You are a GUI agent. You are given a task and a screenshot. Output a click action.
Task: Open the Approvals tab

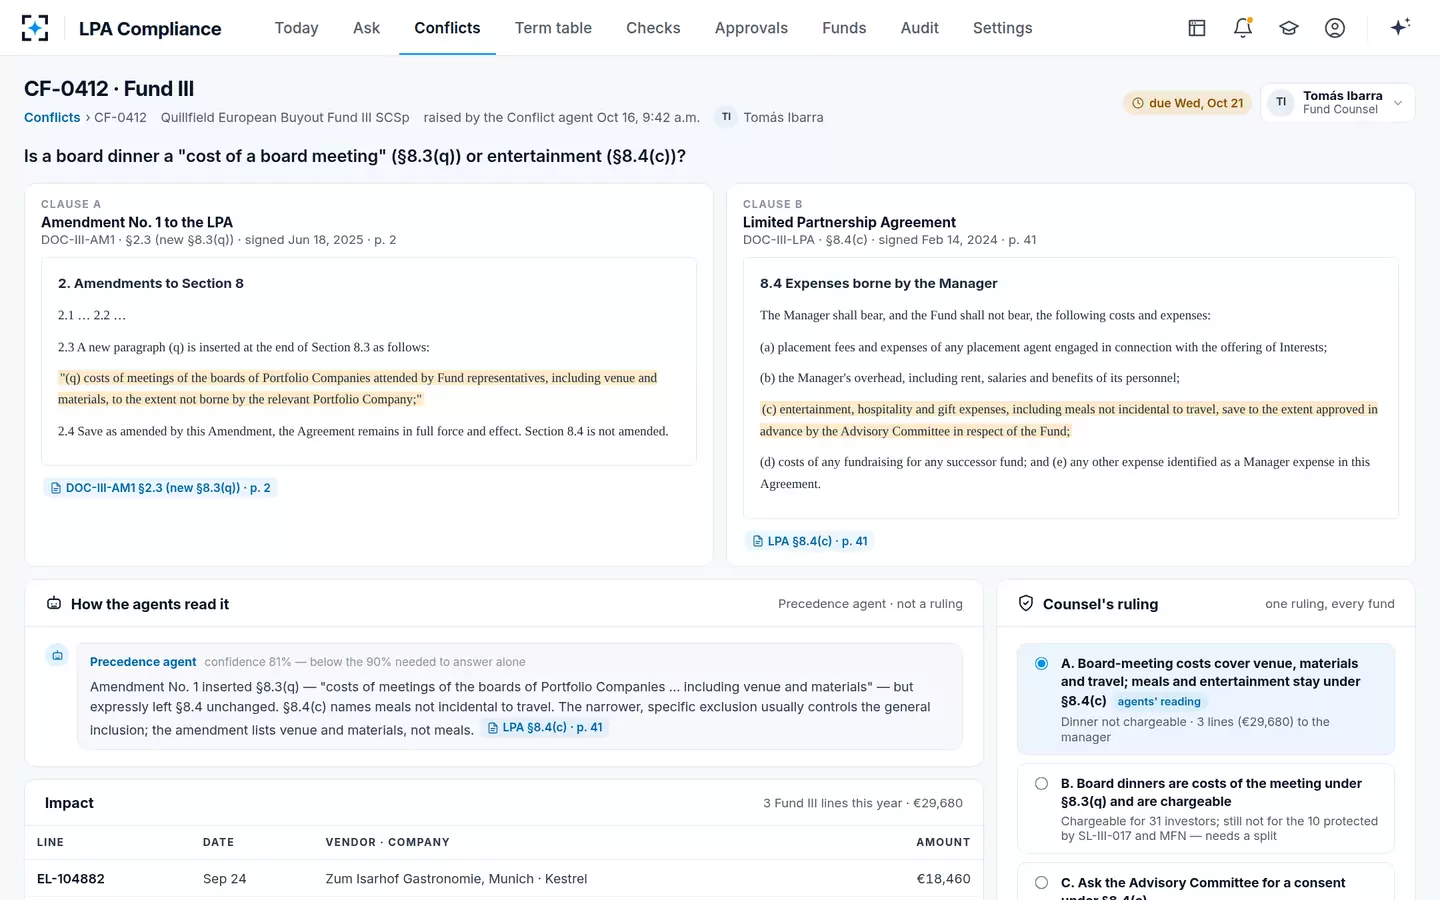(x=751, y=28)
